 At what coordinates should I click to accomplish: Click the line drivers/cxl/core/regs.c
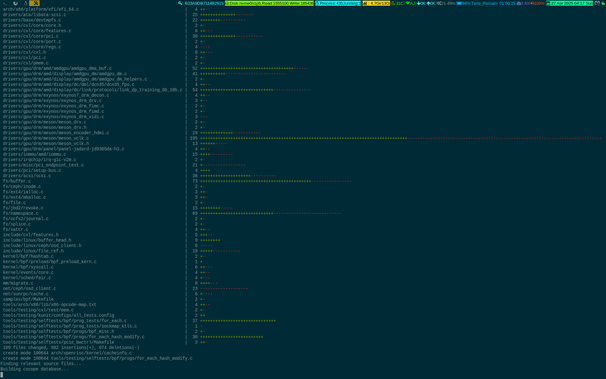click(32, 47)
